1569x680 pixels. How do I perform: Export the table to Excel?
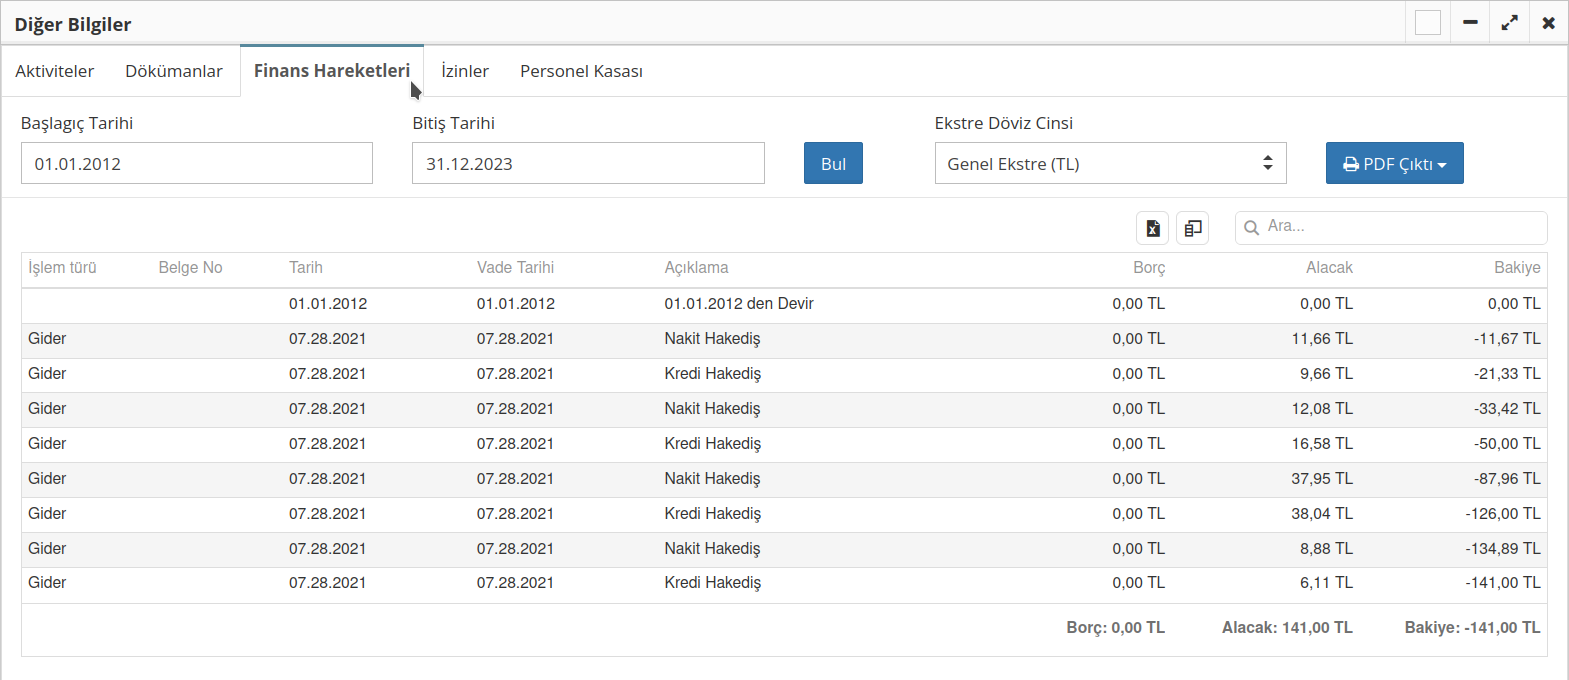click(x=1152, y=228)
